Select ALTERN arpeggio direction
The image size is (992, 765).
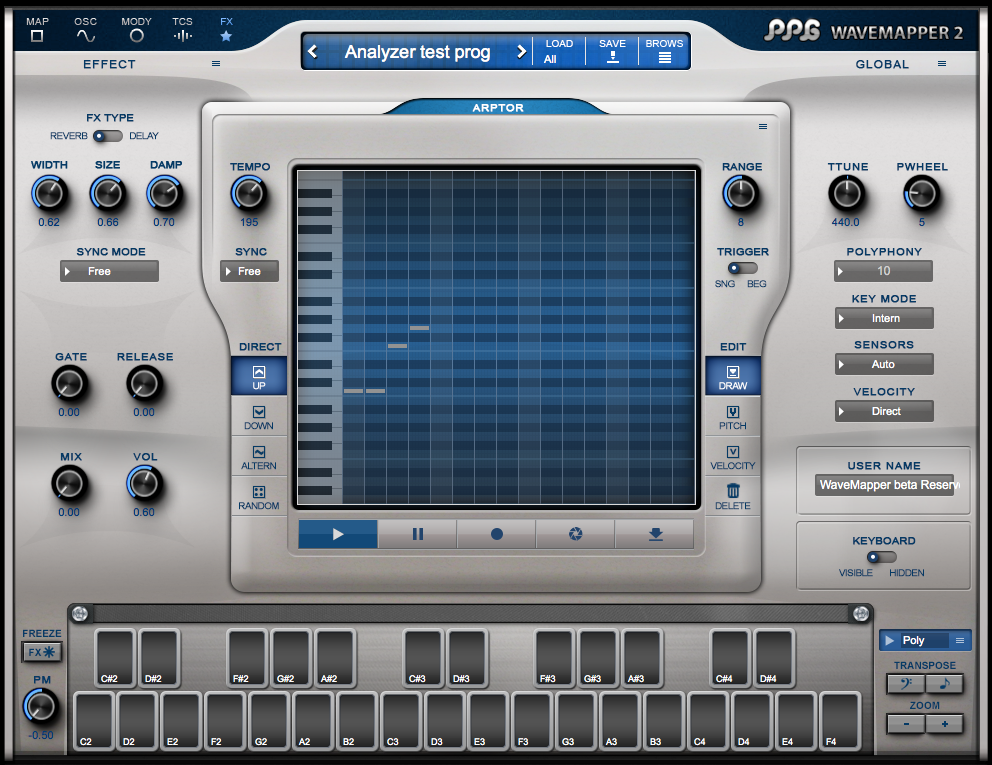coord(259,457)
